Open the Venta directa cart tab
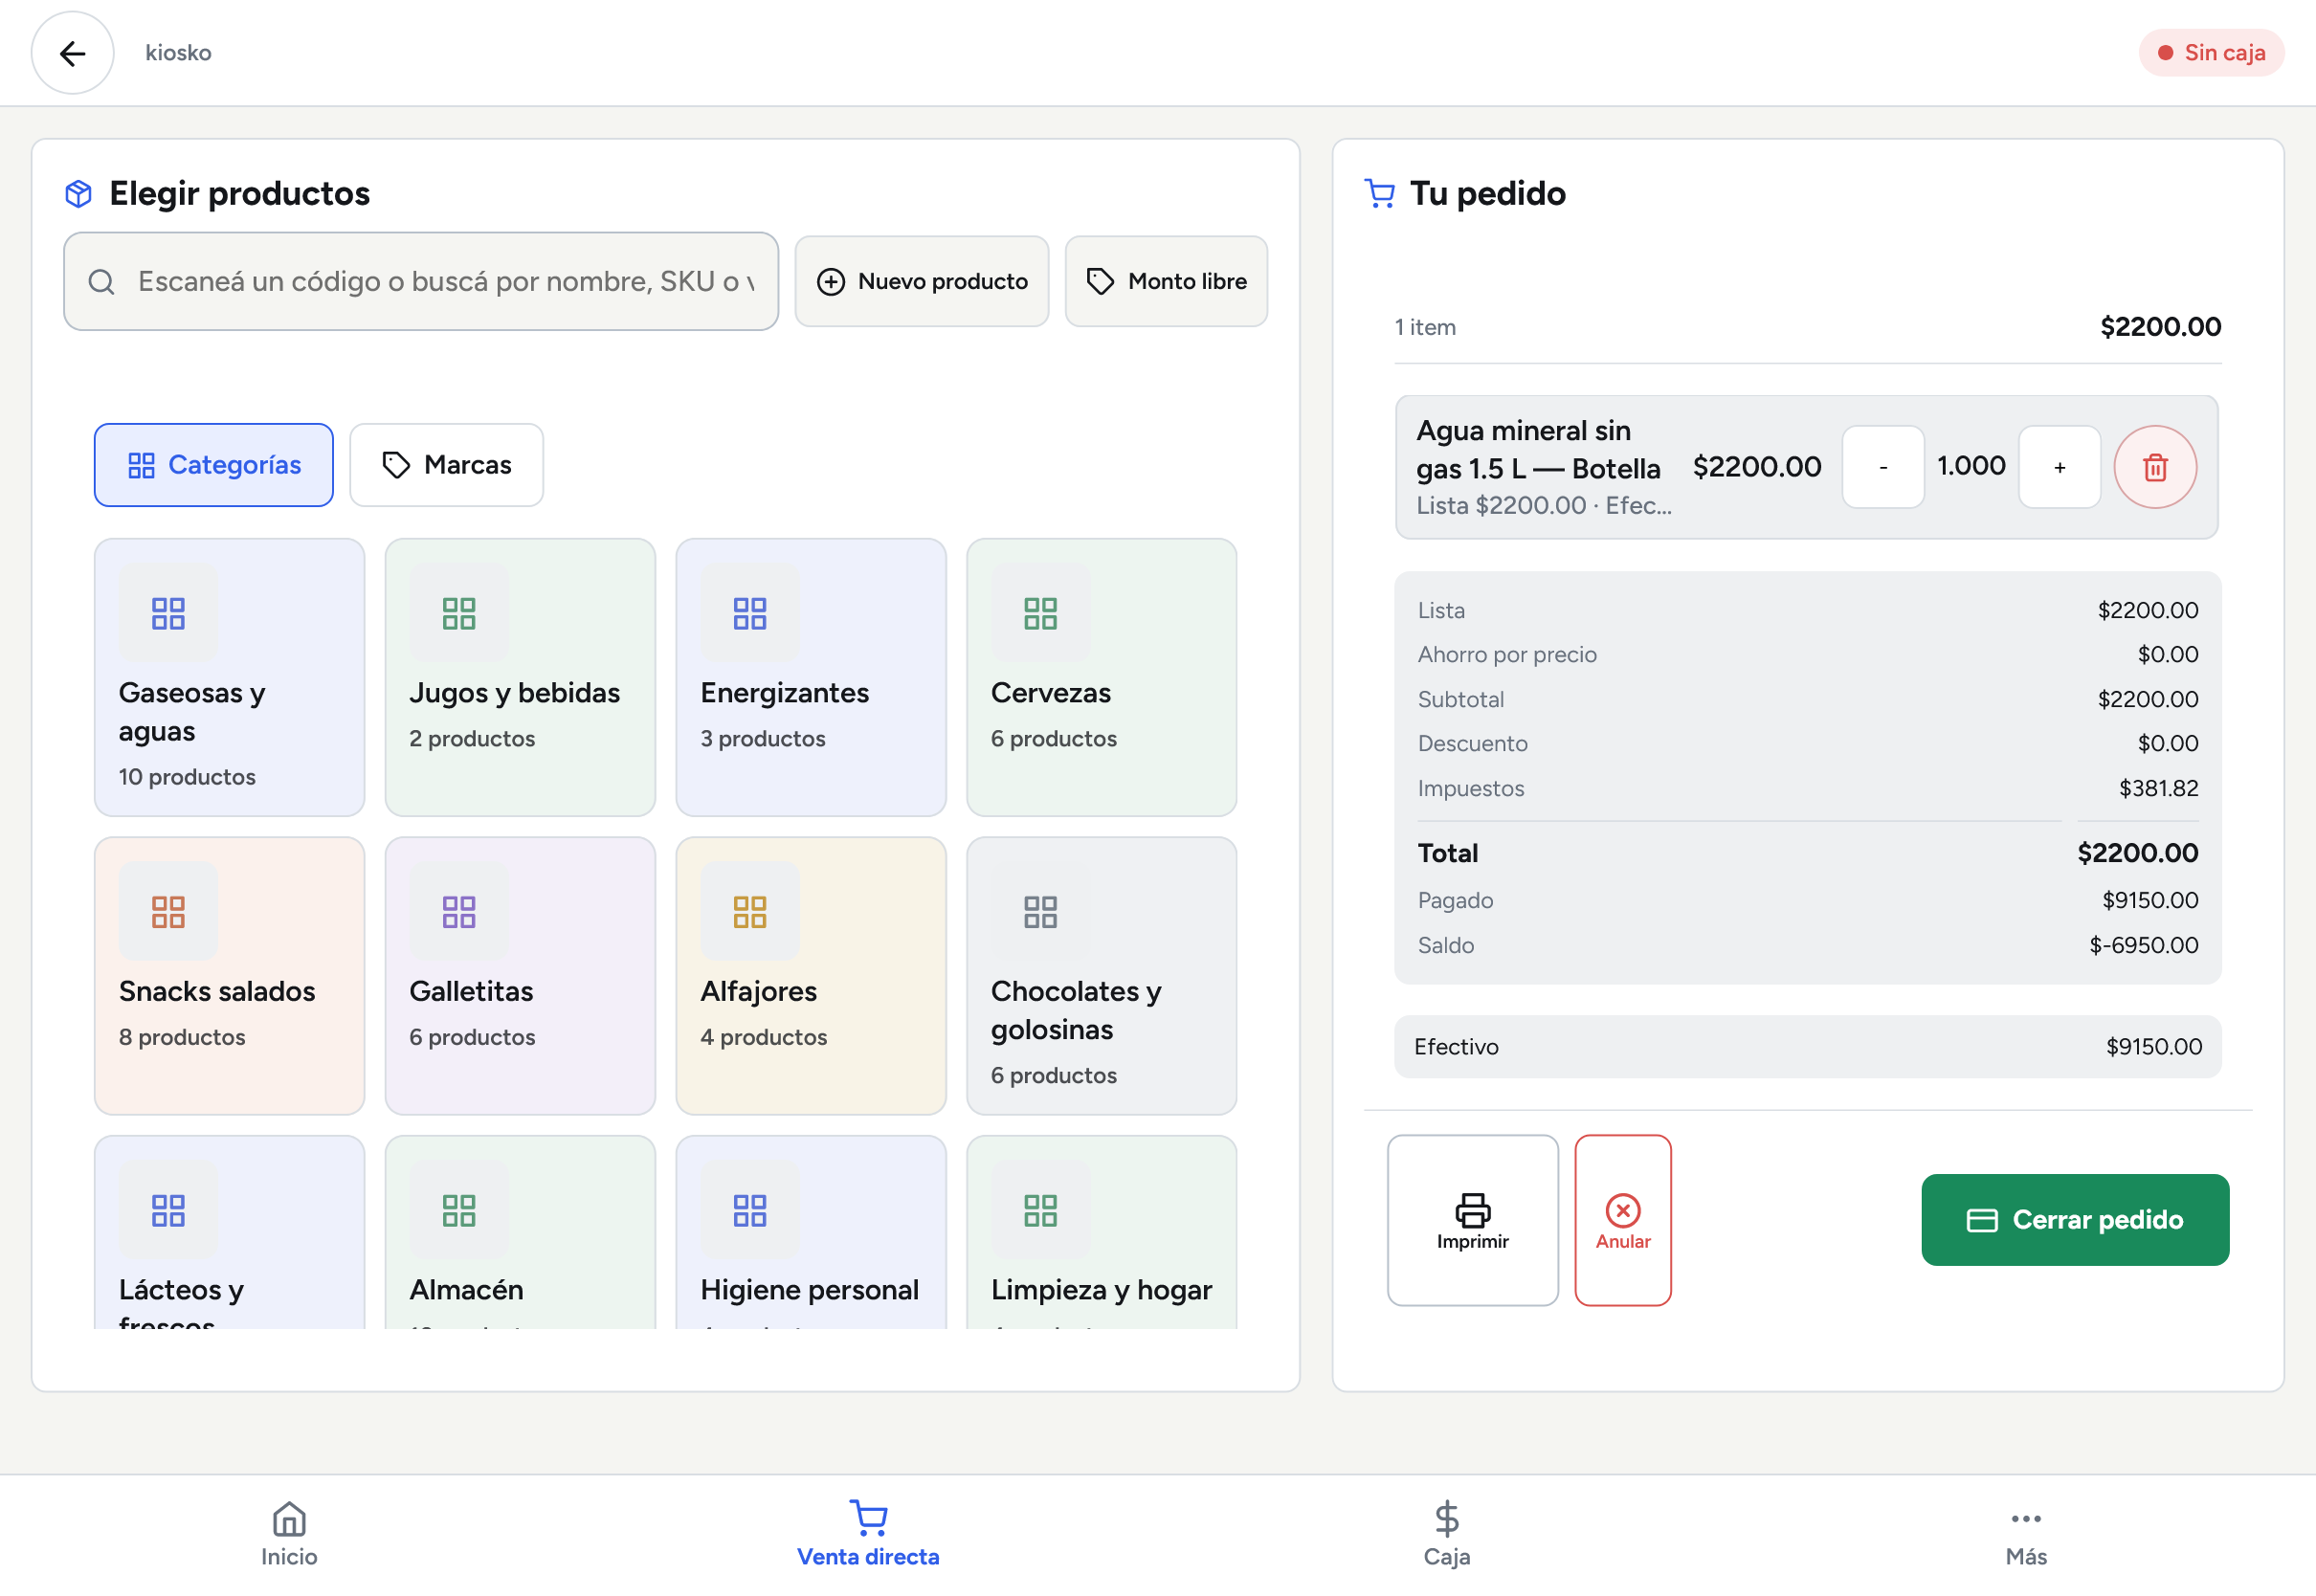Viewport: 2316px width, 1596px height. click(868, 1535)
